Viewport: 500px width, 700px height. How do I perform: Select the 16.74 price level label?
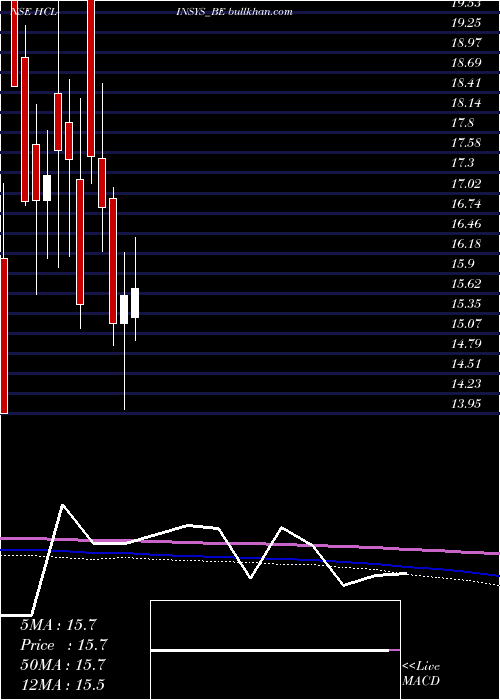pyautogui.click(x=466, y=204)
